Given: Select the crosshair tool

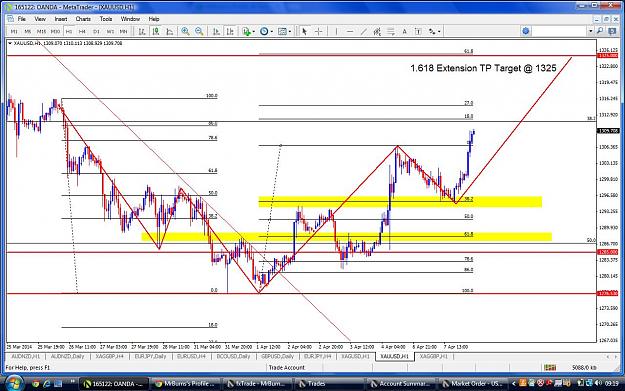Looking at the screenshot, I should pyautogui.click(x=318, y=31).
